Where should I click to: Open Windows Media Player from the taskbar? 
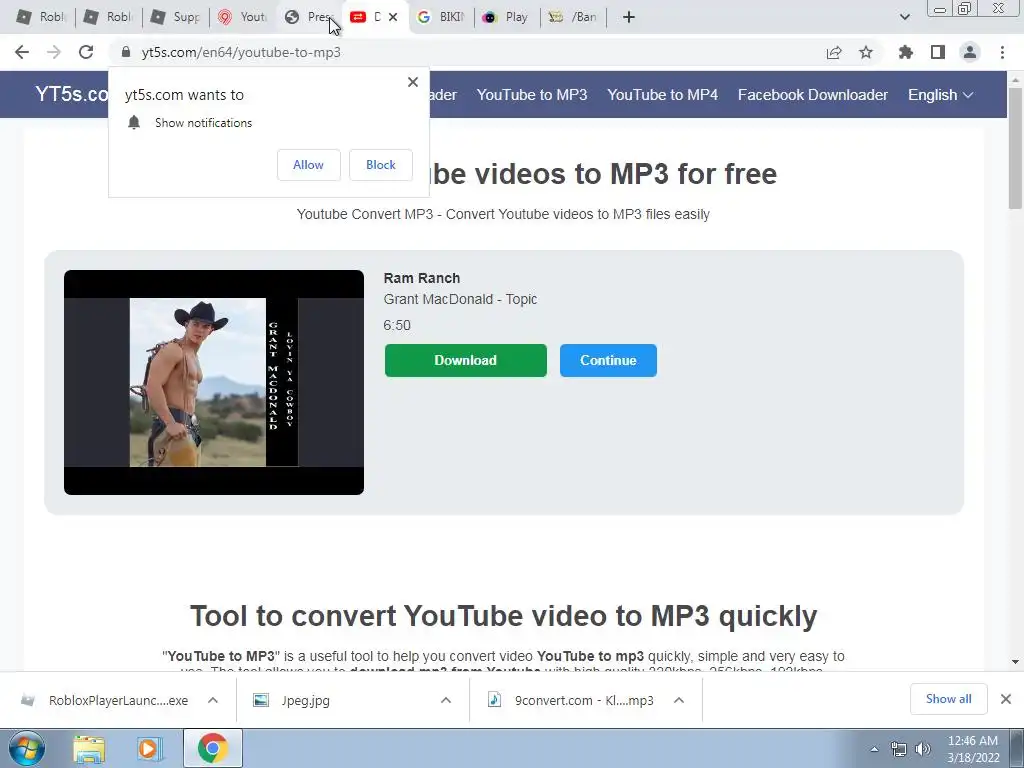click(x=148, y=748)
